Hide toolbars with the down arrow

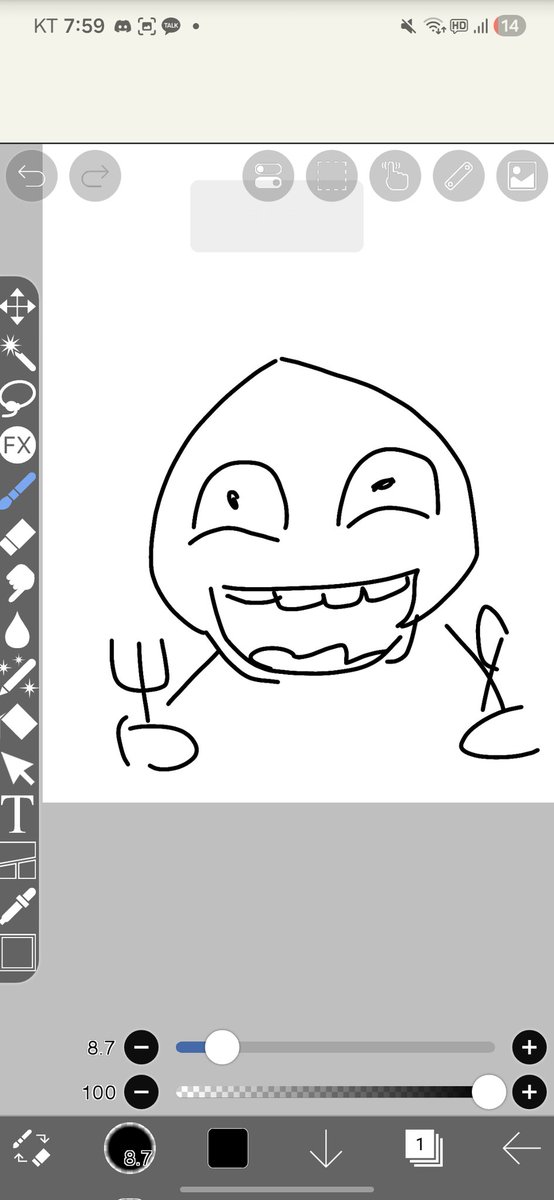coord(326,1149)
